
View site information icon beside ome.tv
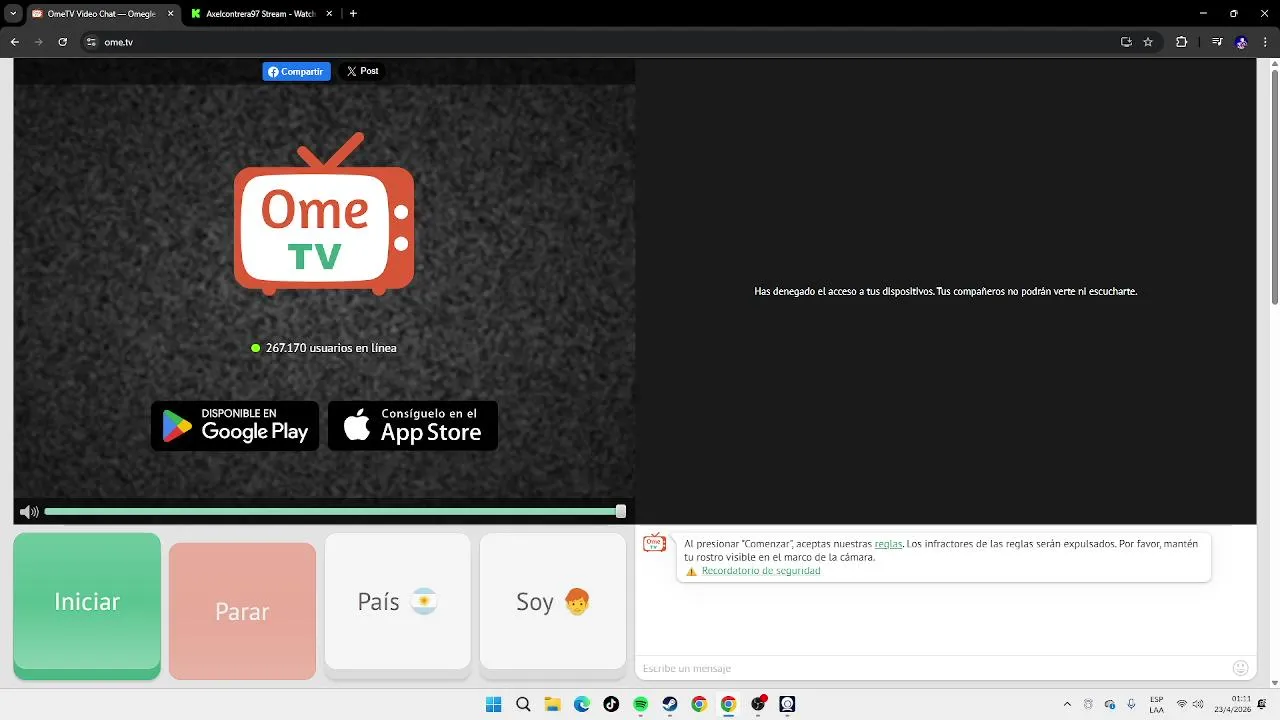point(91,42)
